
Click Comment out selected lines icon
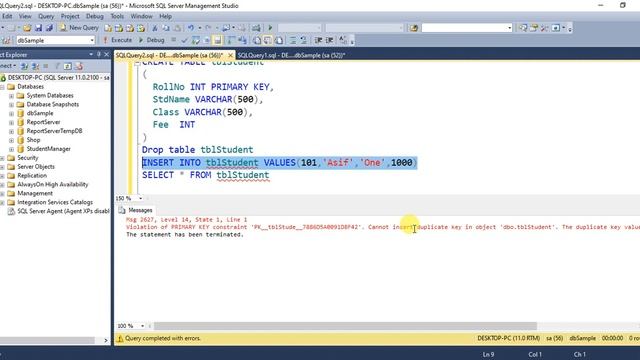point(293,40)
